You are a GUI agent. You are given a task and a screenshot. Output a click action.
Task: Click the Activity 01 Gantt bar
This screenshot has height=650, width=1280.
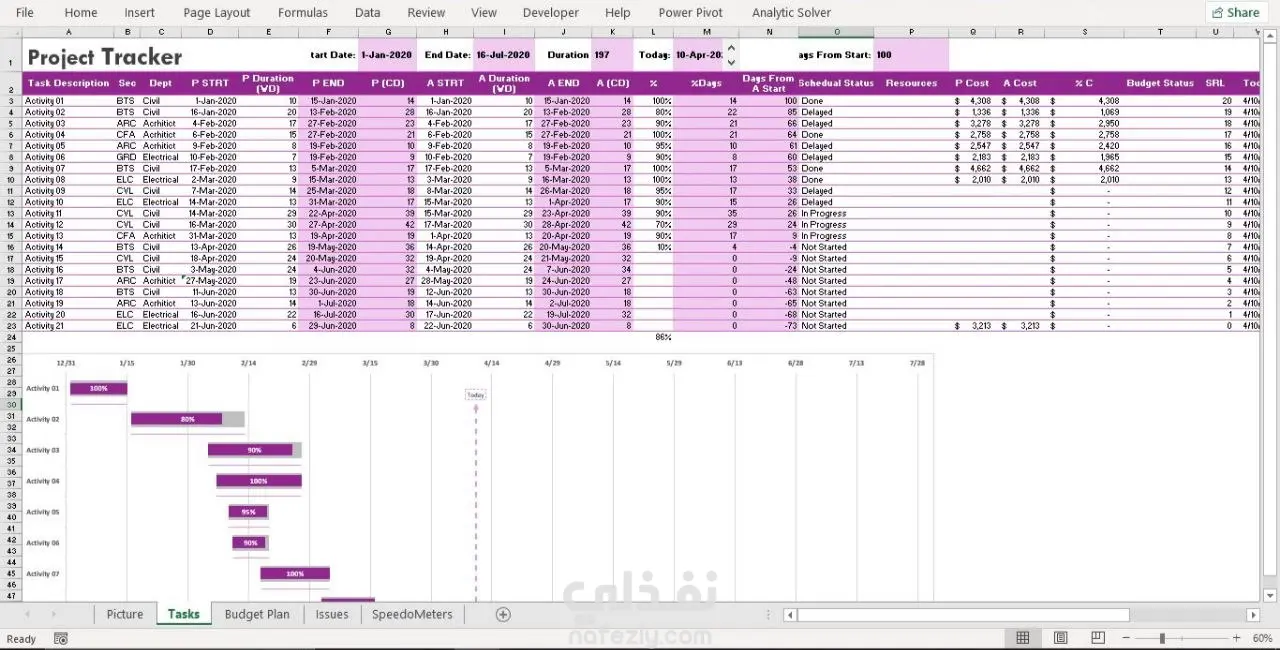coord(98,388)
